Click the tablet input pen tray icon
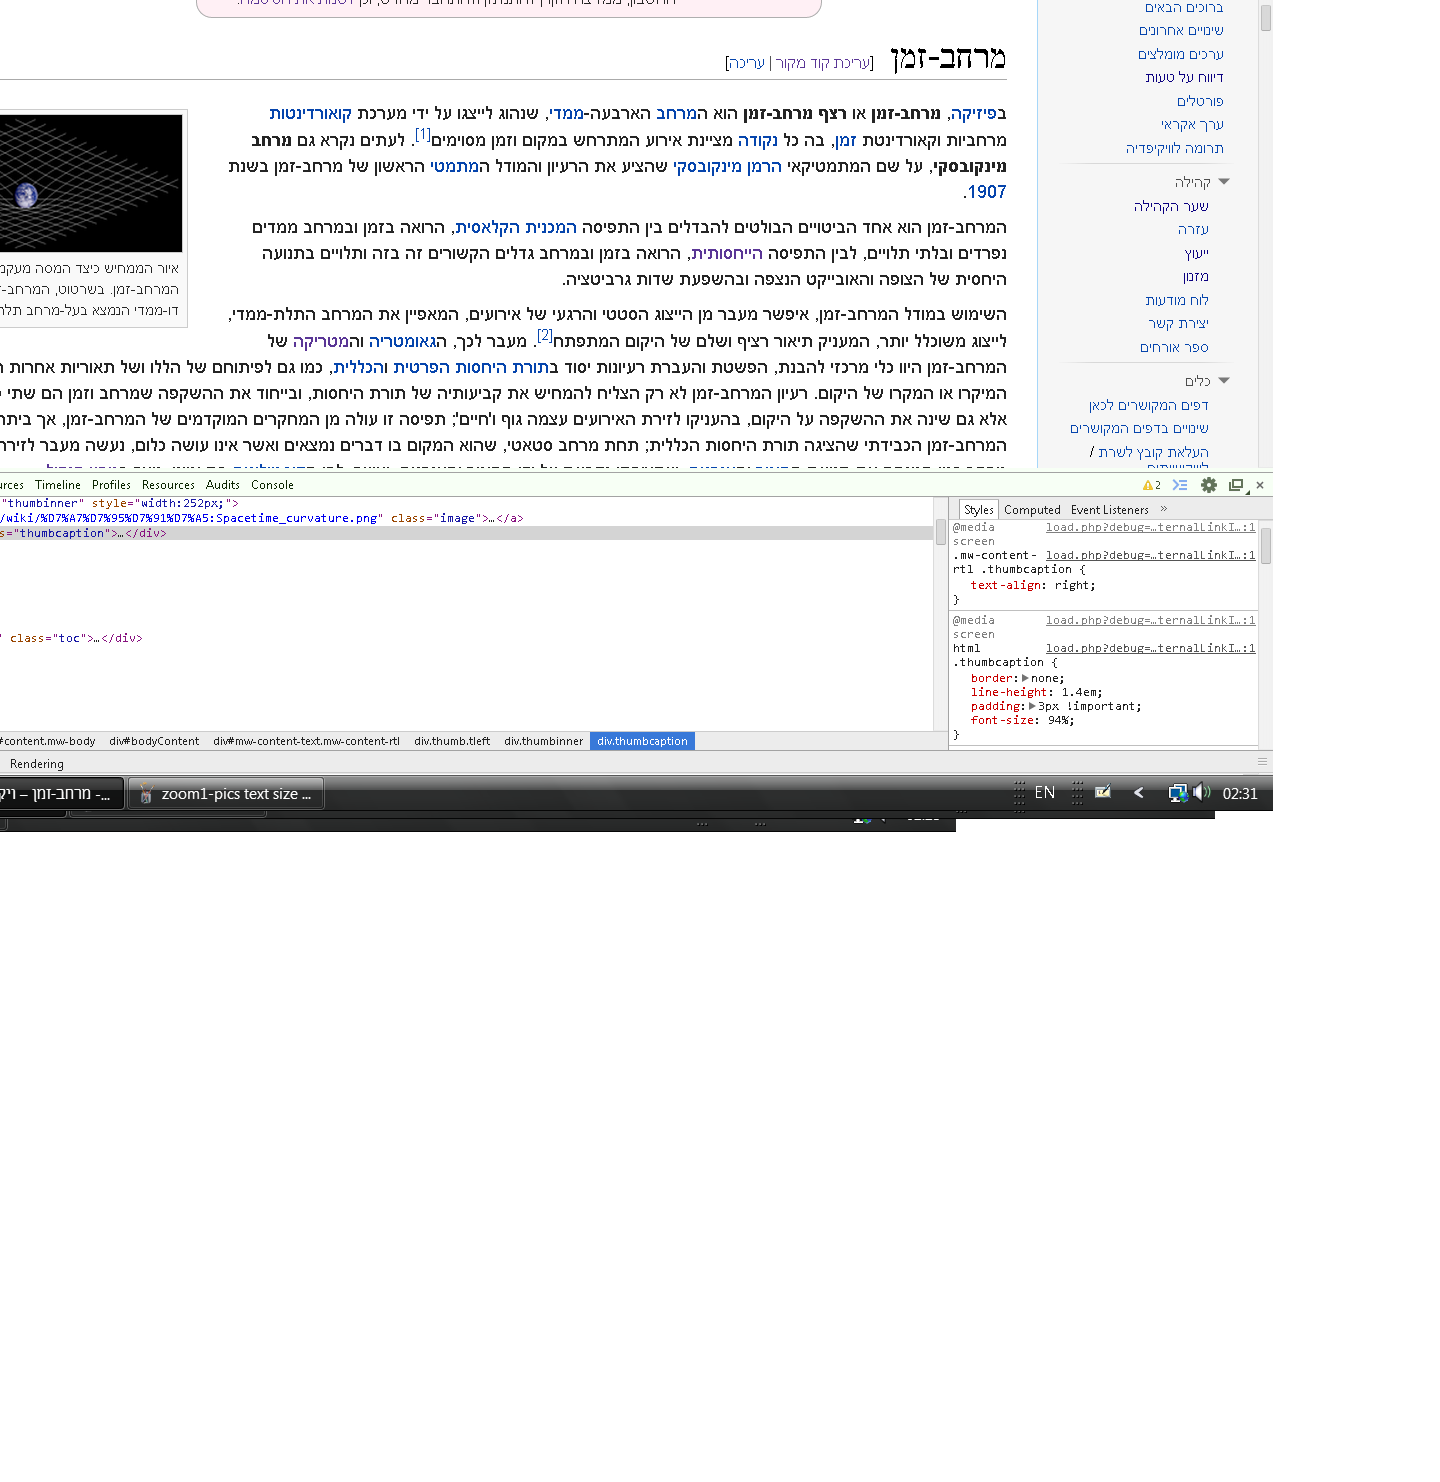The width and height of the screenshot is (1440, 1482). (1103, 792)
